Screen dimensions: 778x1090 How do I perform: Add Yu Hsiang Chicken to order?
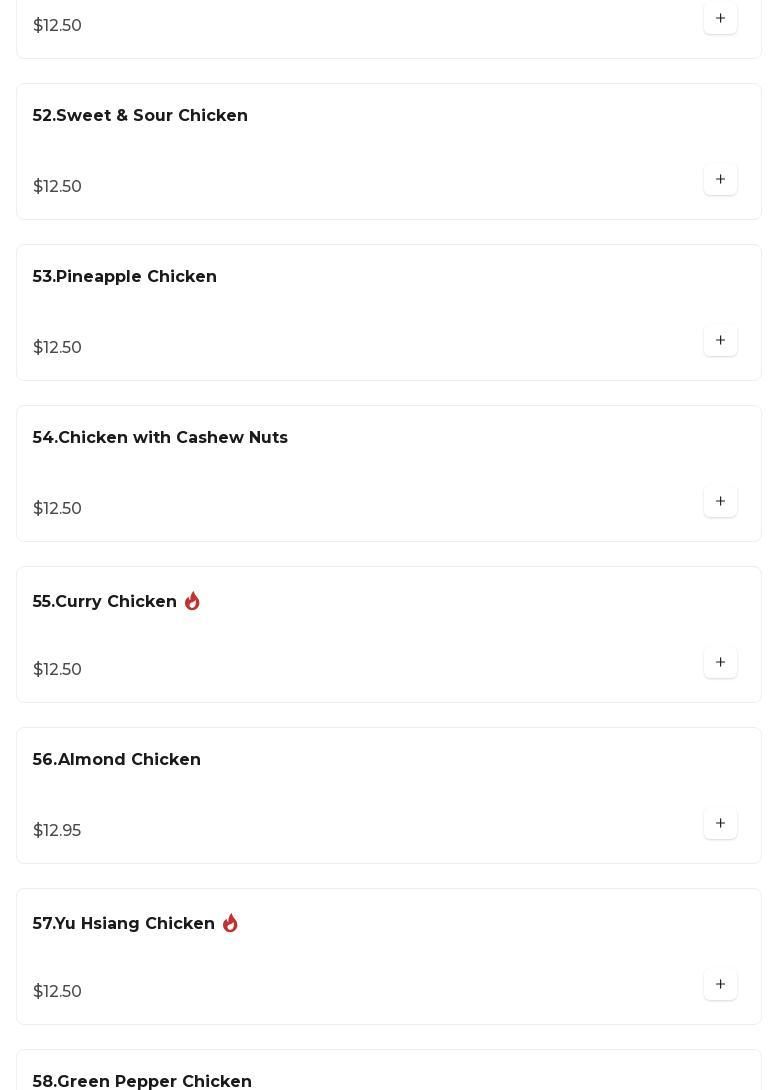720,985
